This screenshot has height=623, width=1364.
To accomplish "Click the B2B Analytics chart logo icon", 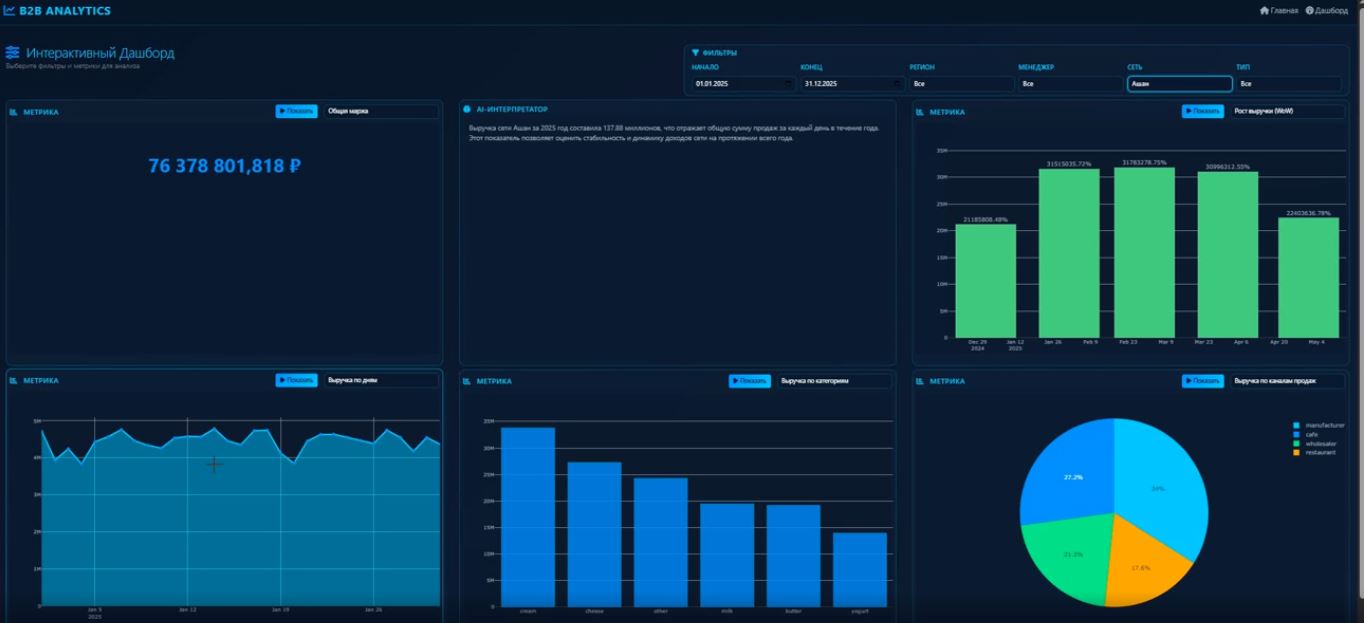I will [x=9, y=10].
